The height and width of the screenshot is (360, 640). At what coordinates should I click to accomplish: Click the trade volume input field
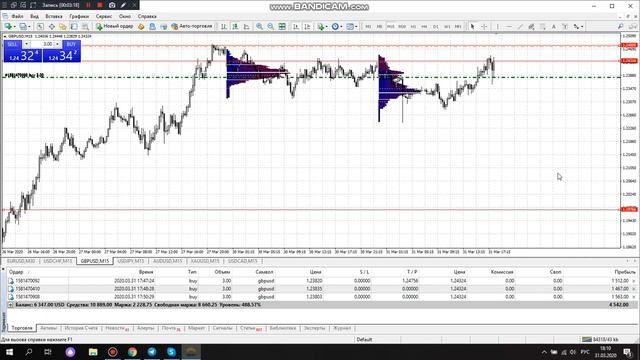tap(42, 44)
